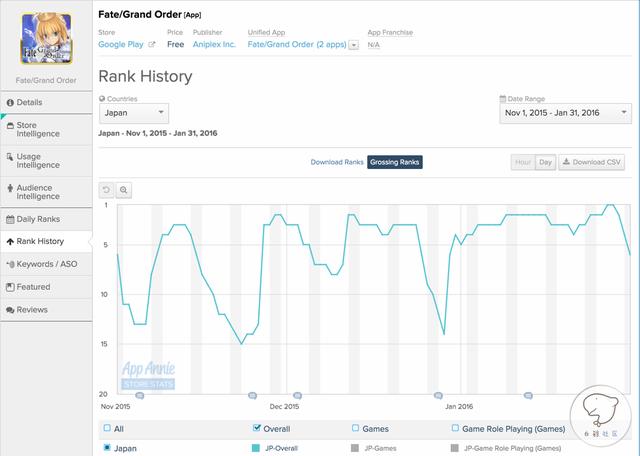
Task: Click the chart reset (undo) icon
Action: [107, 189]
